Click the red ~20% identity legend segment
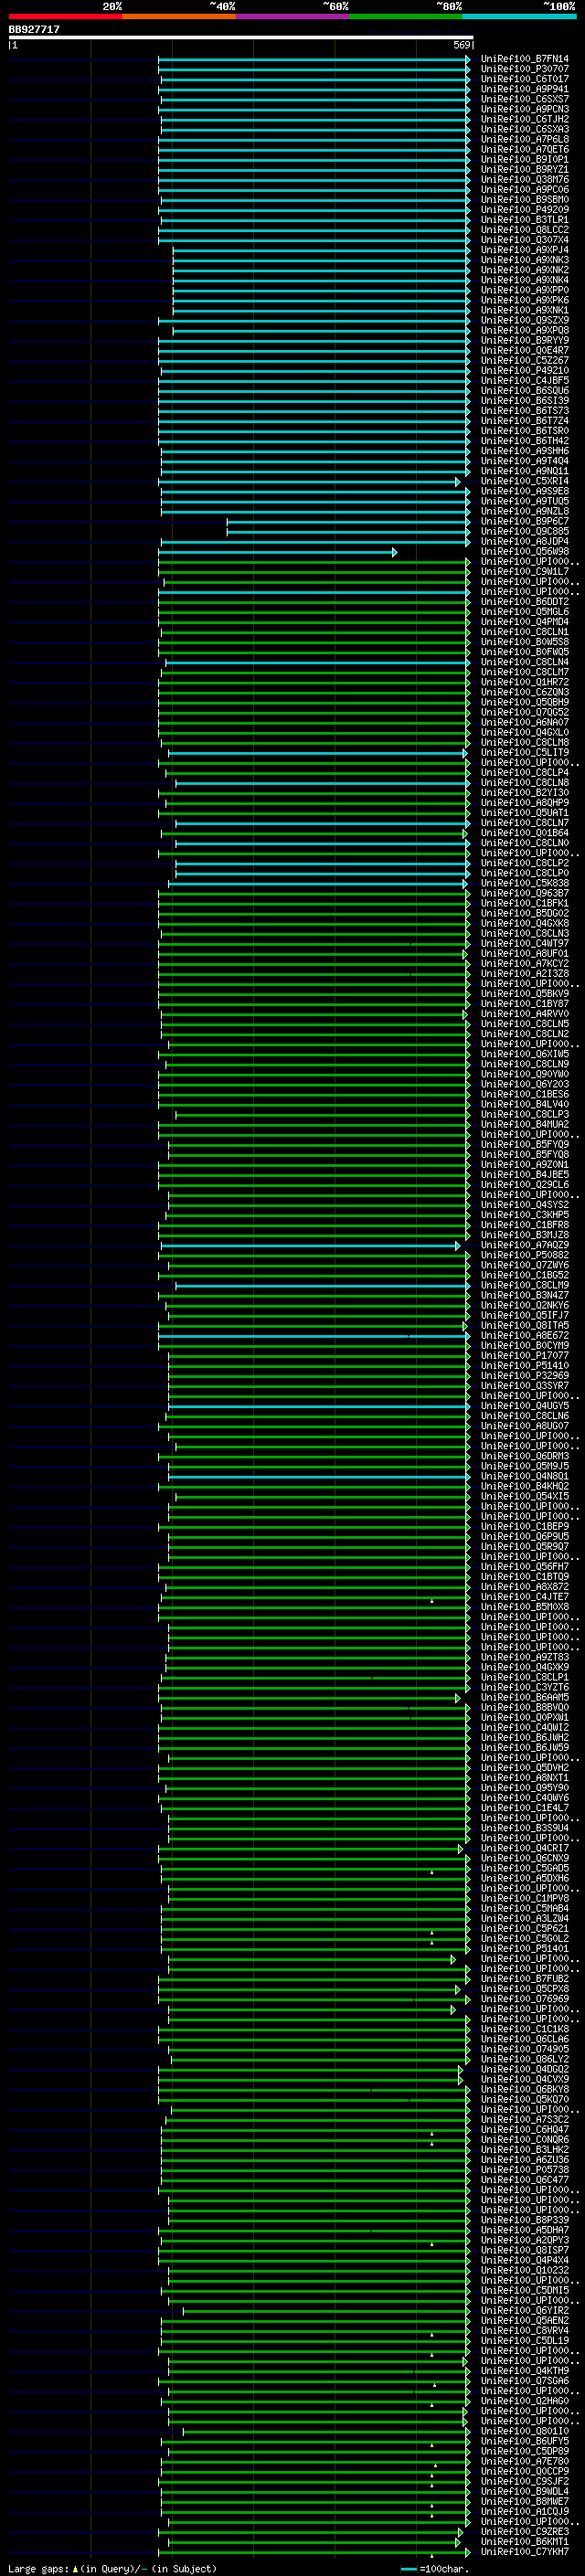The width and height of the screenshot is (585, 2576). 65,16
